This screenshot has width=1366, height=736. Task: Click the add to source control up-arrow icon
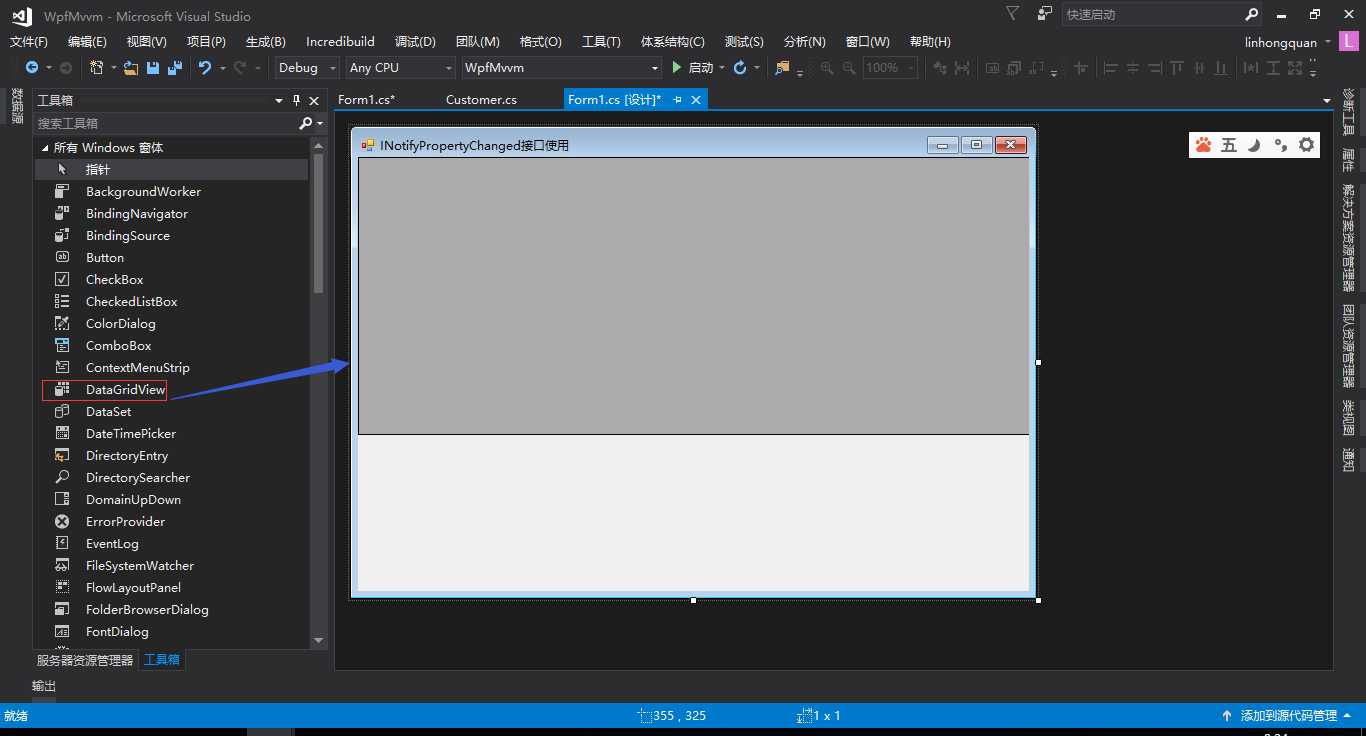click(x=1227, y=716)
